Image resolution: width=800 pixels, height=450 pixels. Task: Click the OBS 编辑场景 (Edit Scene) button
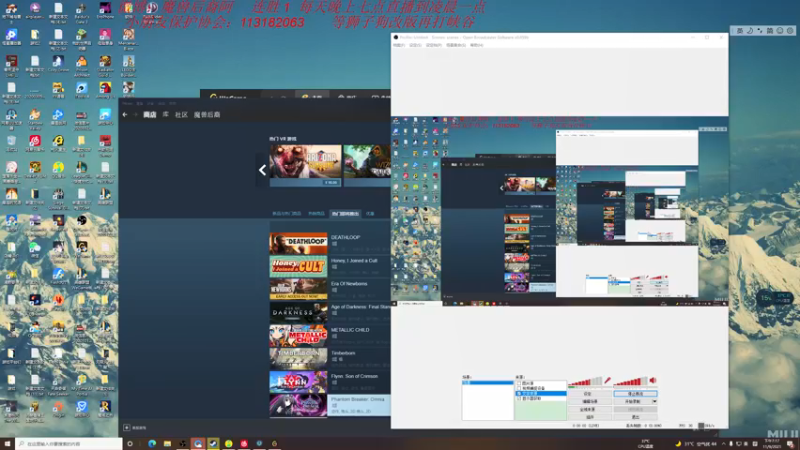589,402
